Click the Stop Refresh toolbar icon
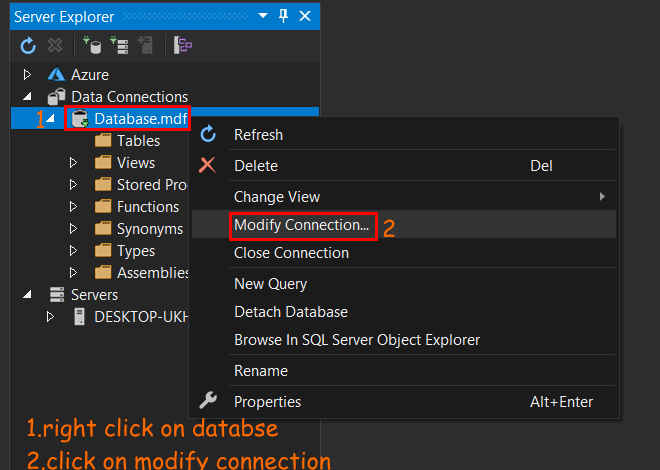The height and width of the screenshot is (470, 660). (55, 45)
